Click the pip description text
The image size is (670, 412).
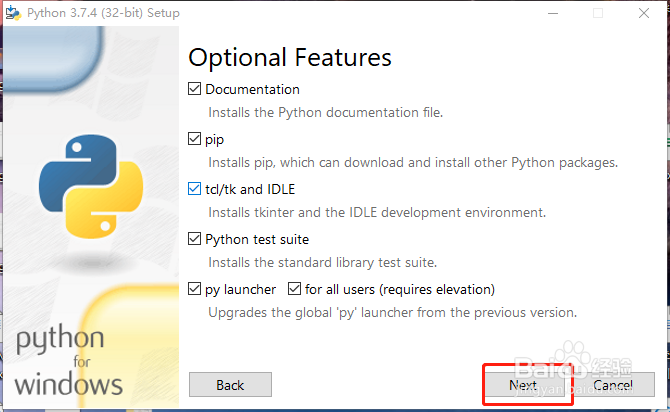pos(412,162)
